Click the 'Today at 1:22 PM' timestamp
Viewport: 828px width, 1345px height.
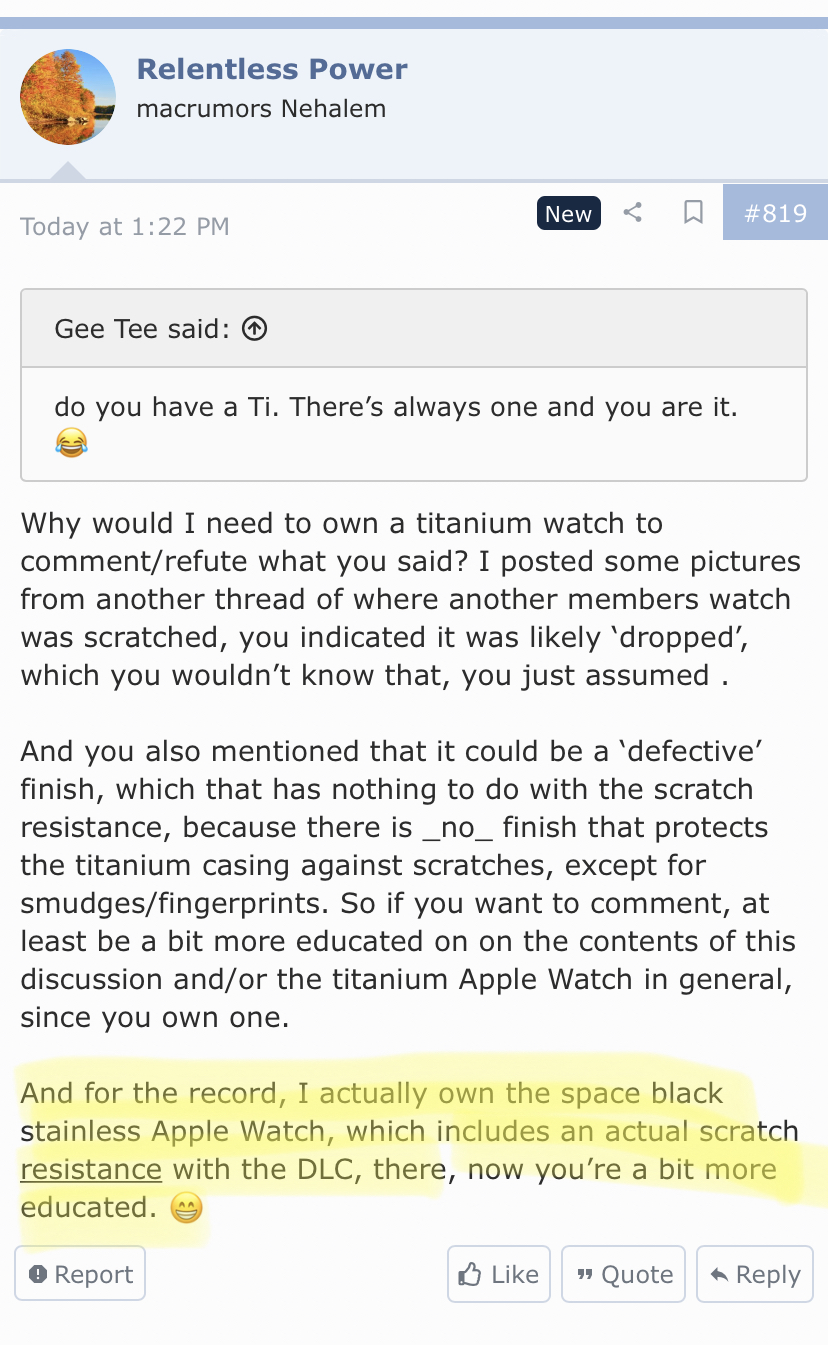pyautogui.click(x=125, y=227)
